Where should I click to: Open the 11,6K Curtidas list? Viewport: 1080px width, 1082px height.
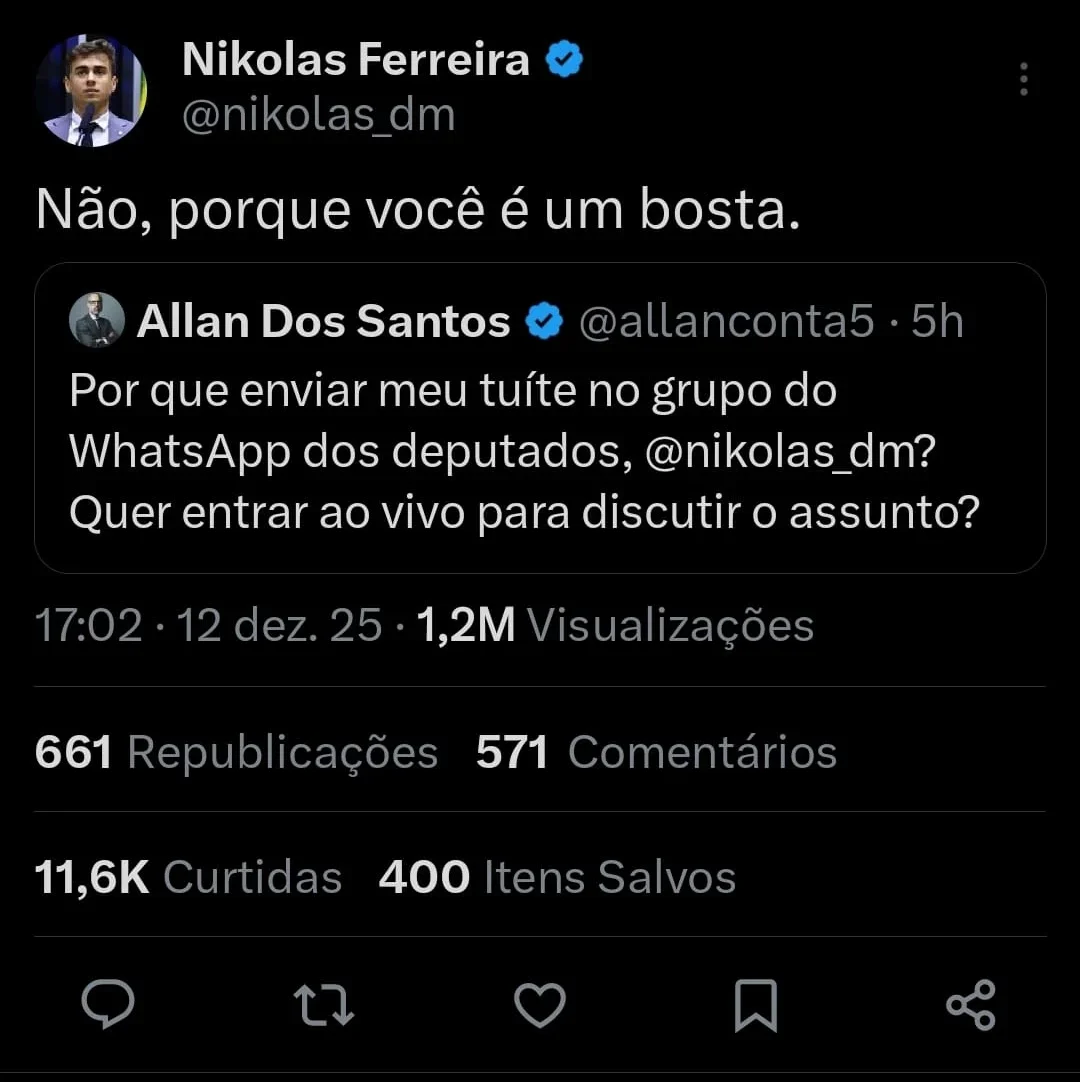pyautogui.click(x=188, y=876)
